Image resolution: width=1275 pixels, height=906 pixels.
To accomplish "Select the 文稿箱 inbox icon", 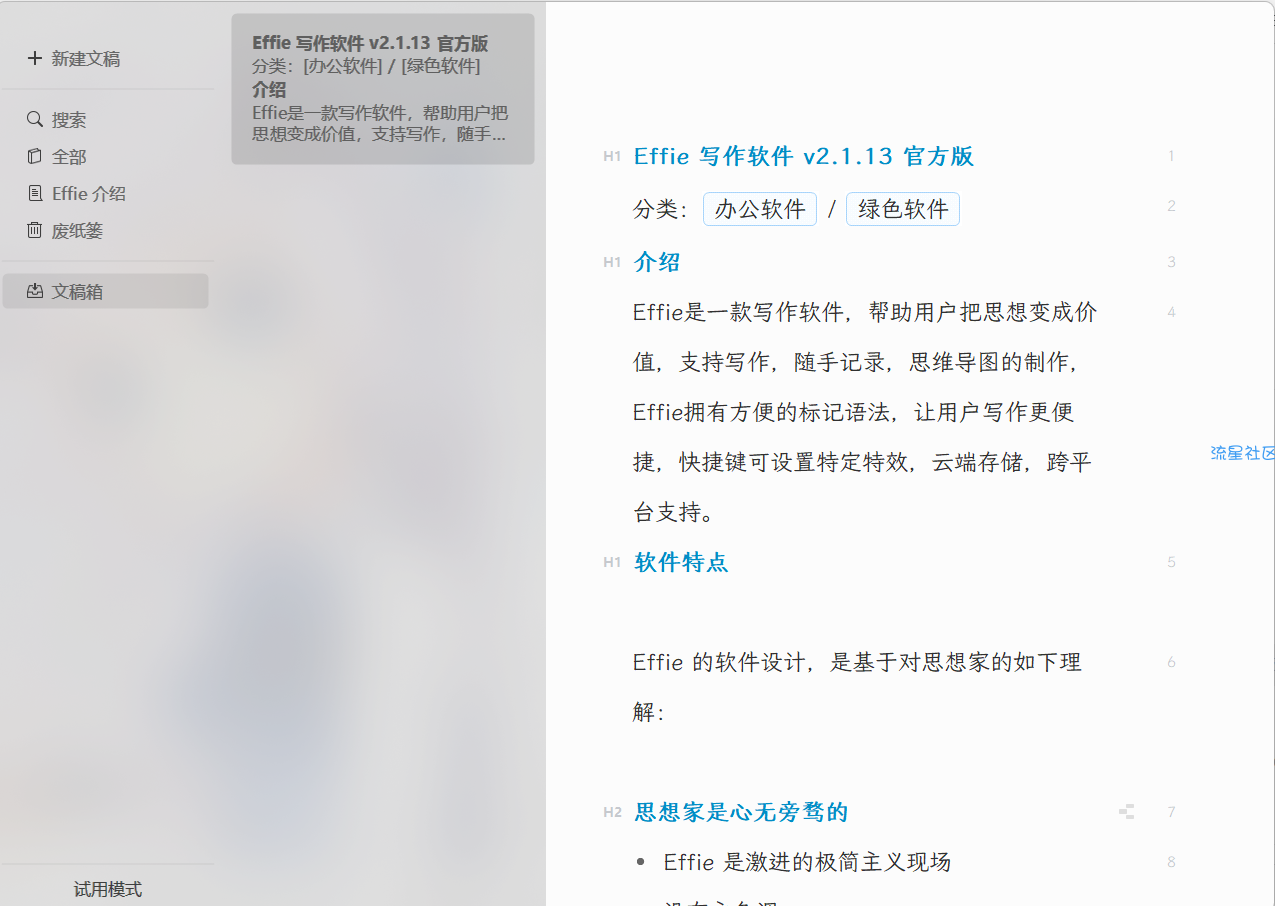I will (x=35, y=292).
